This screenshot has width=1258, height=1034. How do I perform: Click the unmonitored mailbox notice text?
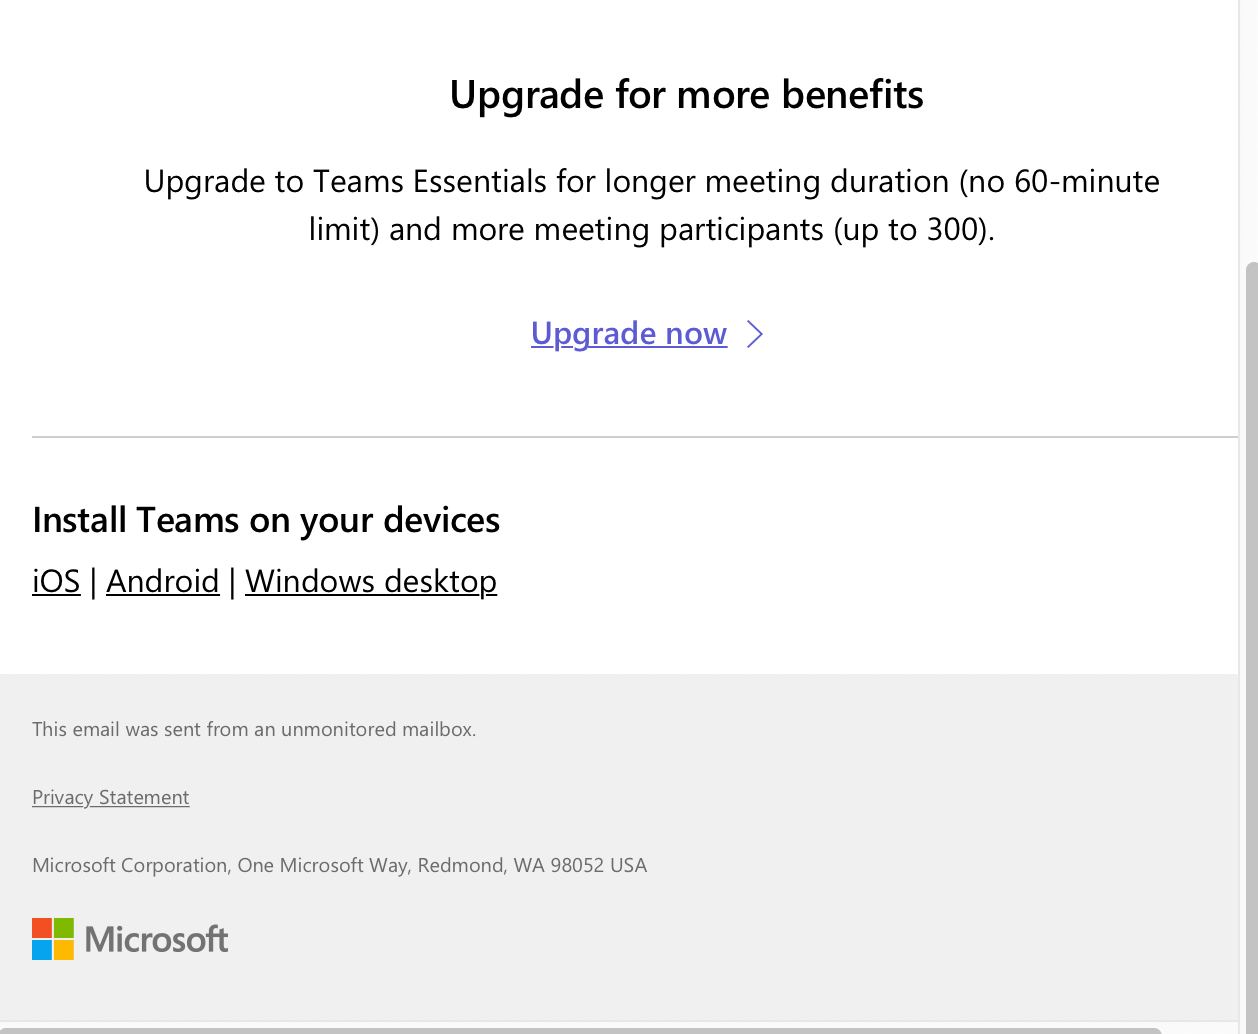pyautogui.click(x=254, y=729)
